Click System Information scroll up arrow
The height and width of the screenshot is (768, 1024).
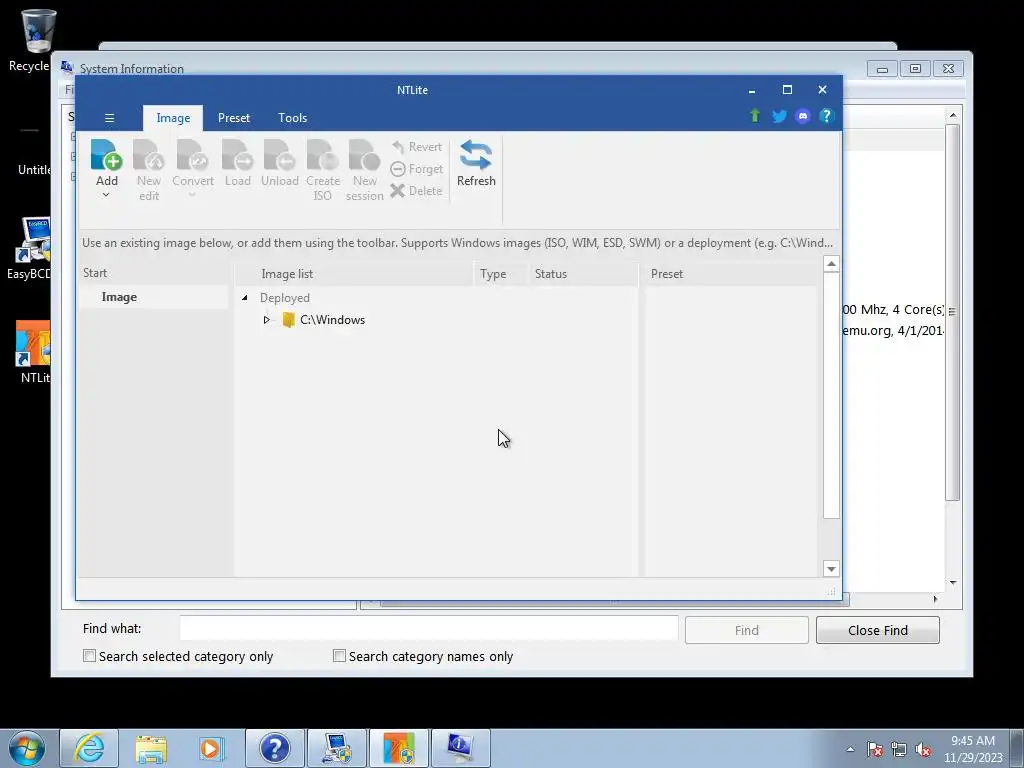point(953,115)
